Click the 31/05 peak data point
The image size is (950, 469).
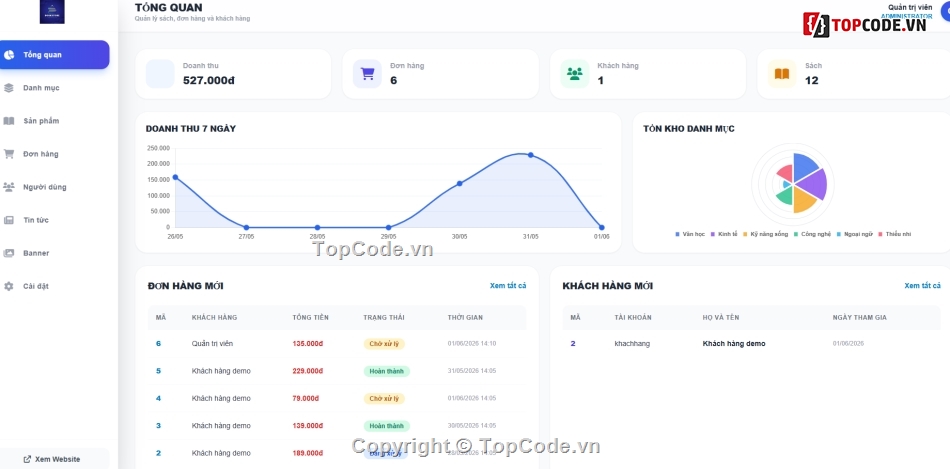[530, 155]
